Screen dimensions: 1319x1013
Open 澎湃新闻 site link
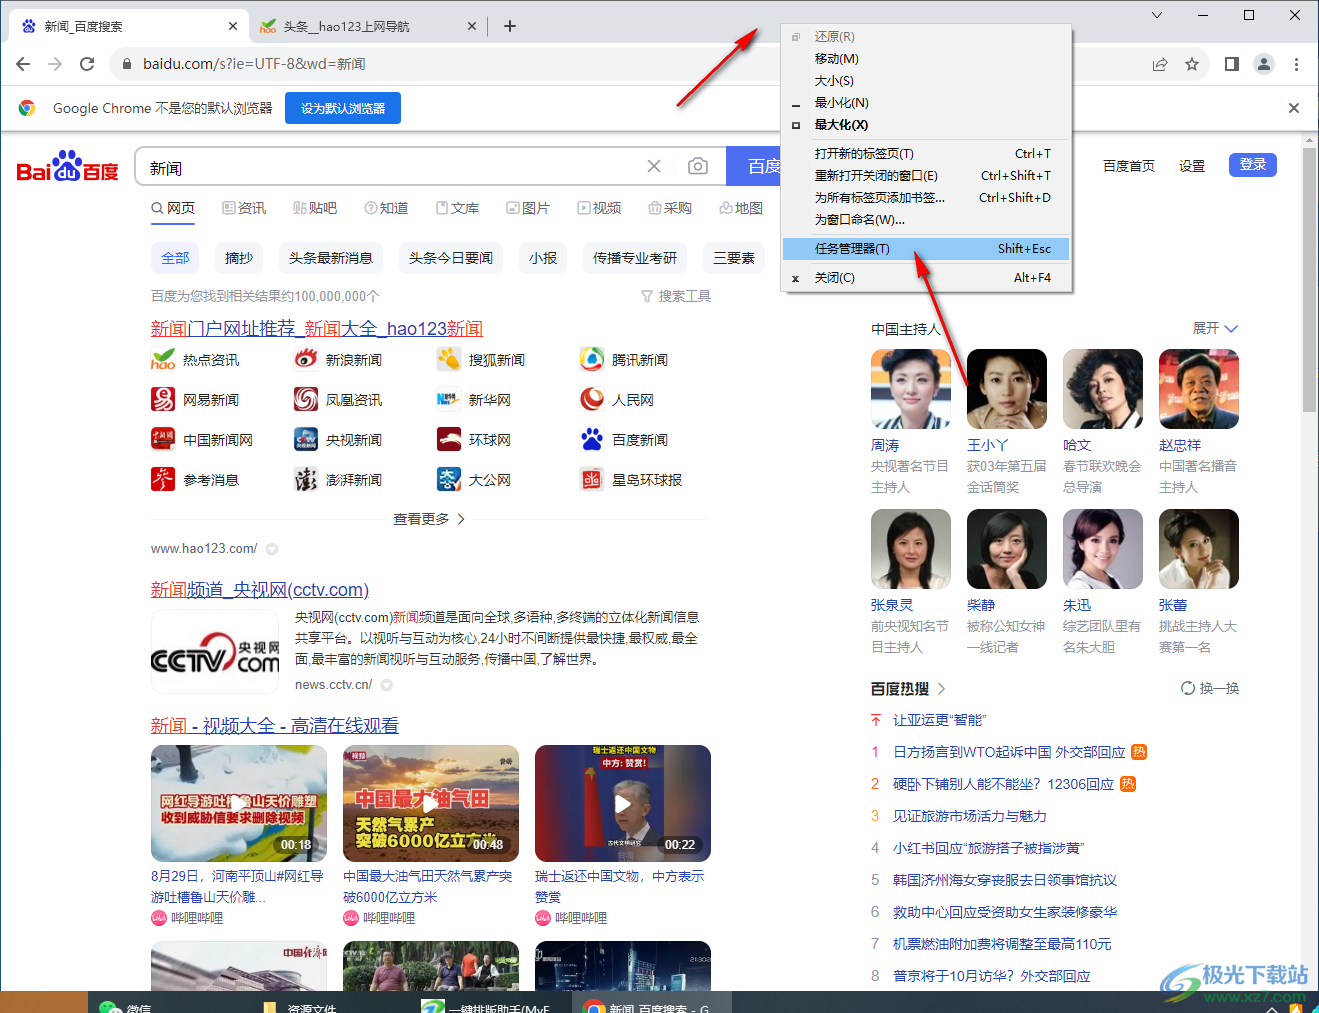(339, 480)
